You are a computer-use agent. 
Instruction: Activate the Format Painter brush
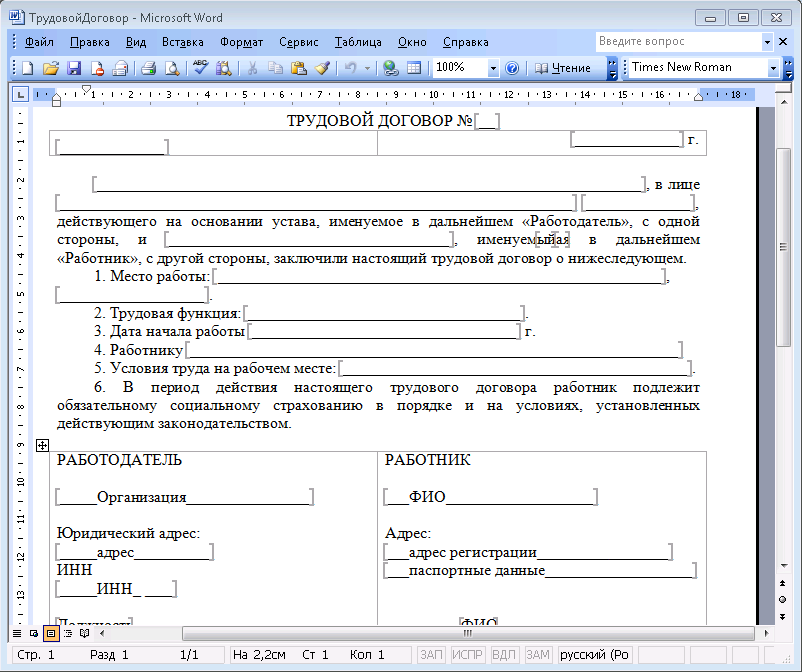pyautogui.click(x=321, y=68)
